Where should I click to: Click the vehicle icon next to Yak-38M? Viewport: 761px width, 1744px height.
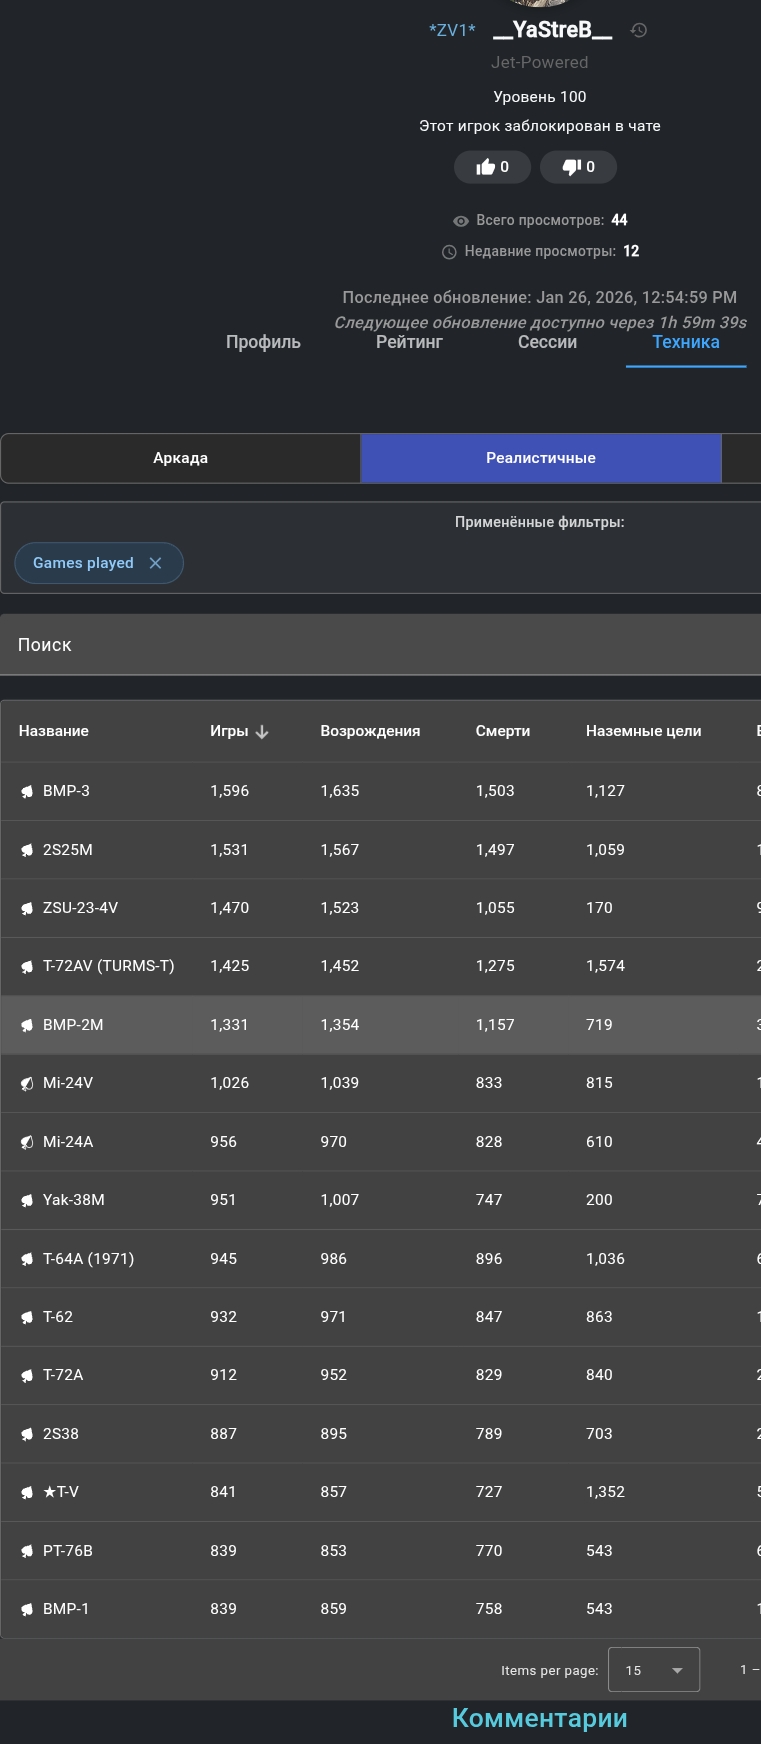point(27,1201)
